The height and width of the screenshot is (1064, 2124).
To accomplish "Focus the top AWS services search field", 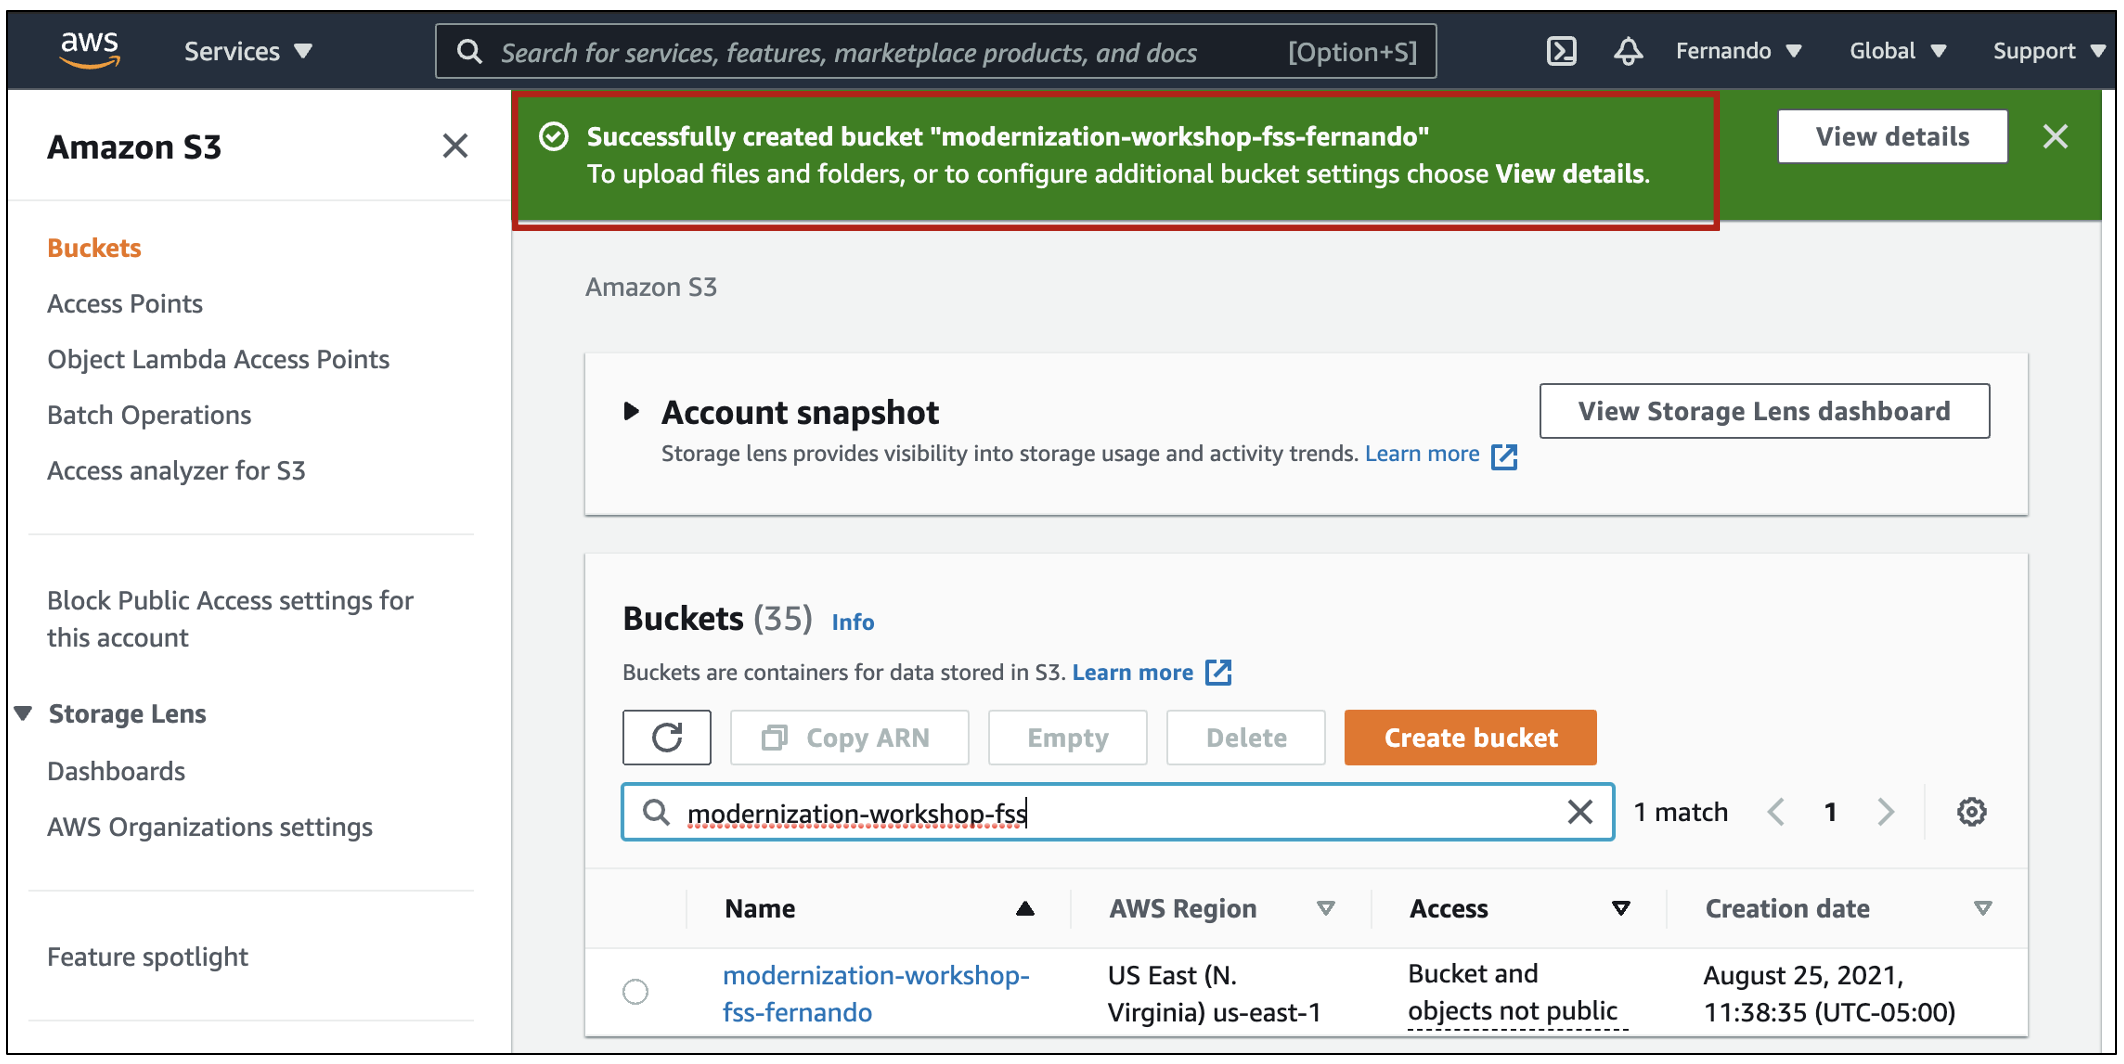I will tap(936, 52).
